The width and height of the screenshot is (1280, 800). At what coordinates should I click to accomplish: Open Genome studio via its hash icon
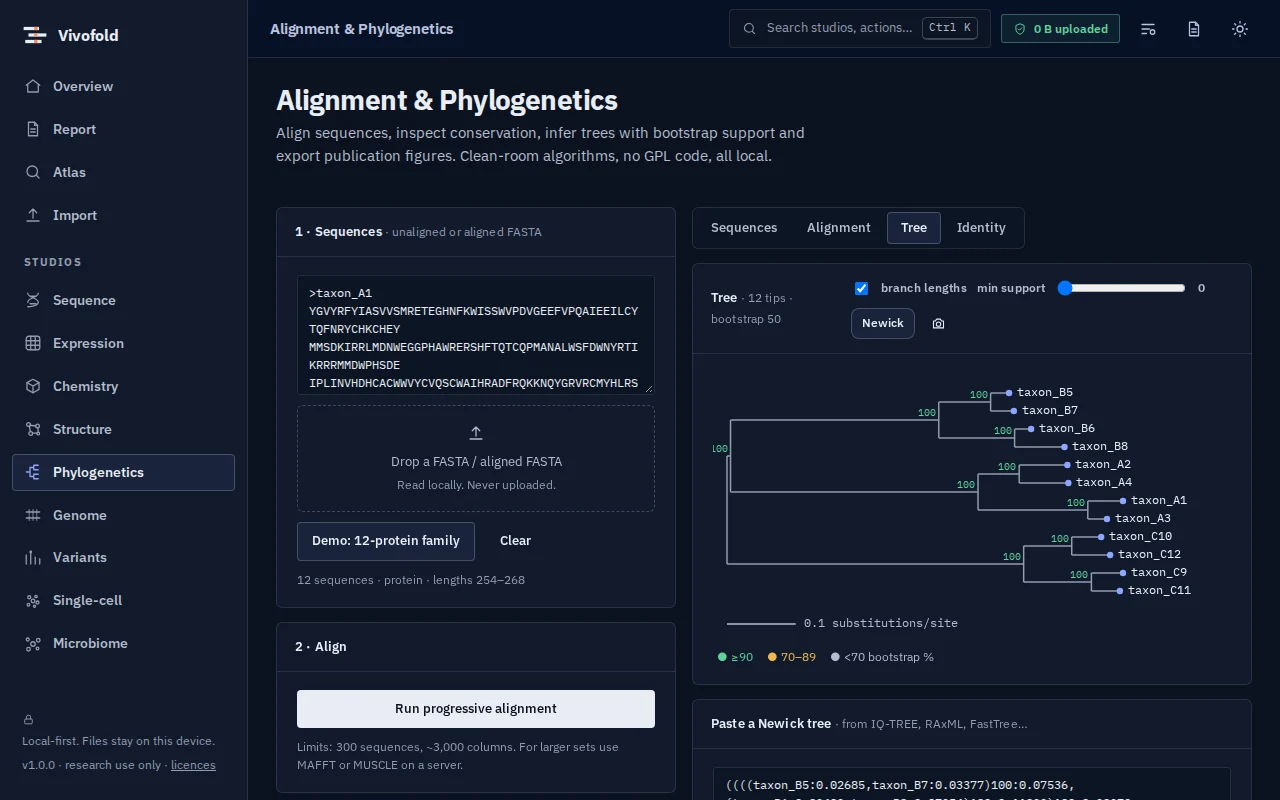(x=33, y=515)
